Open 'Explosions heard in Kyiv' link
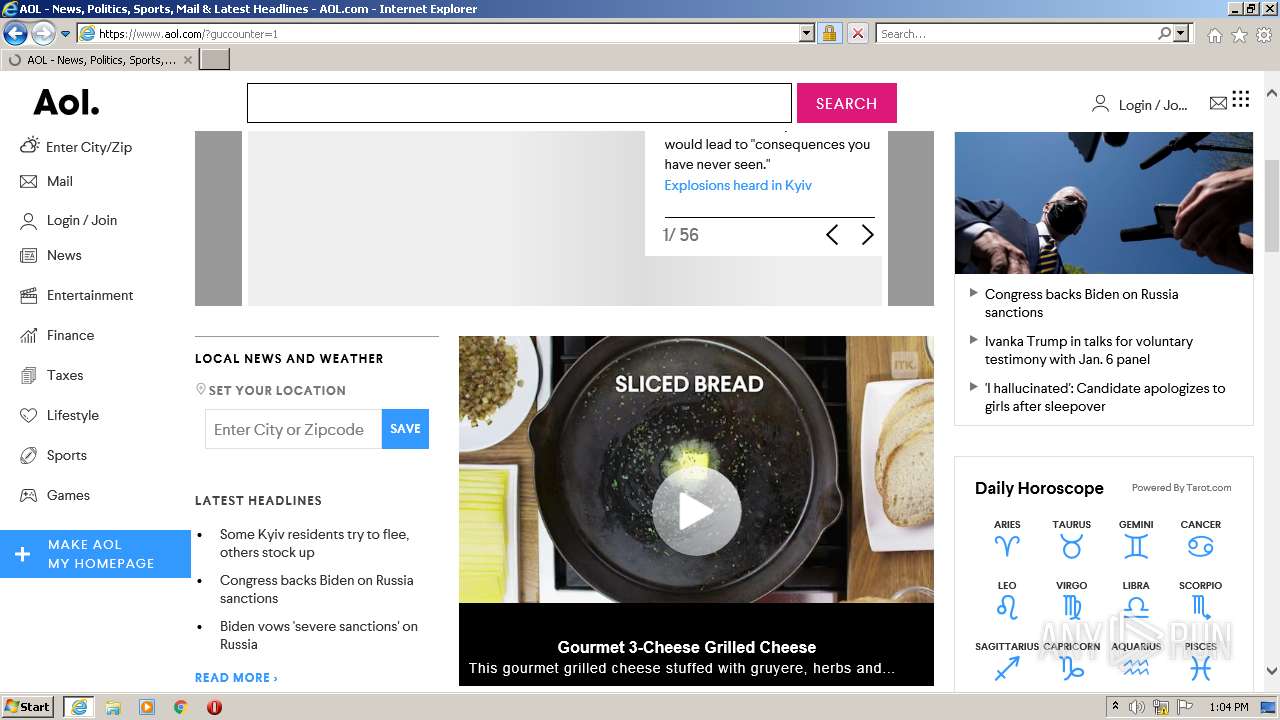Viewport: 1280px width, 720px height. click(x=738, y=185)
